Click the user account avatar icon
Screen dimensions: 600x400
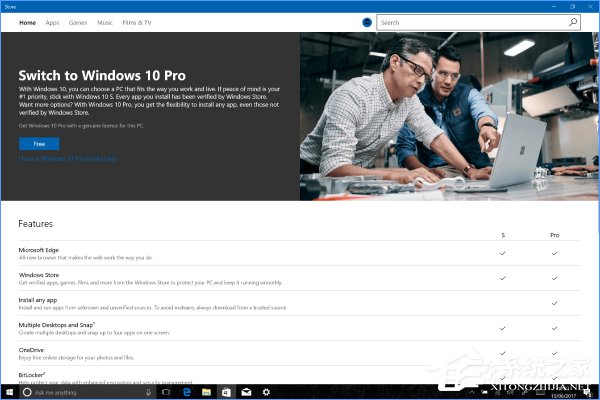pyautogui.click(x=367, y=21)
